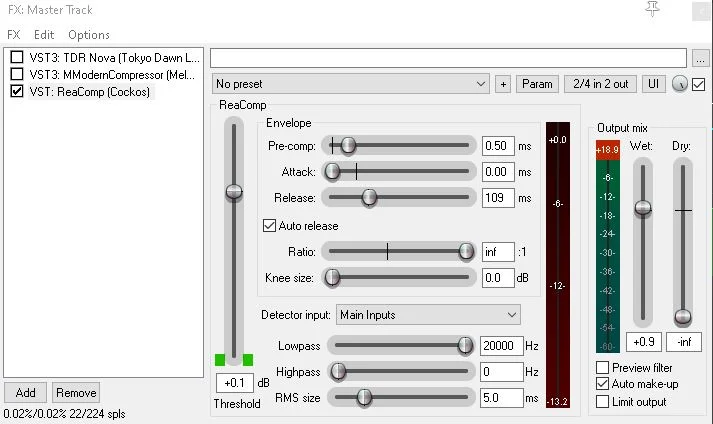Click the plus button beside preset box

502,84
